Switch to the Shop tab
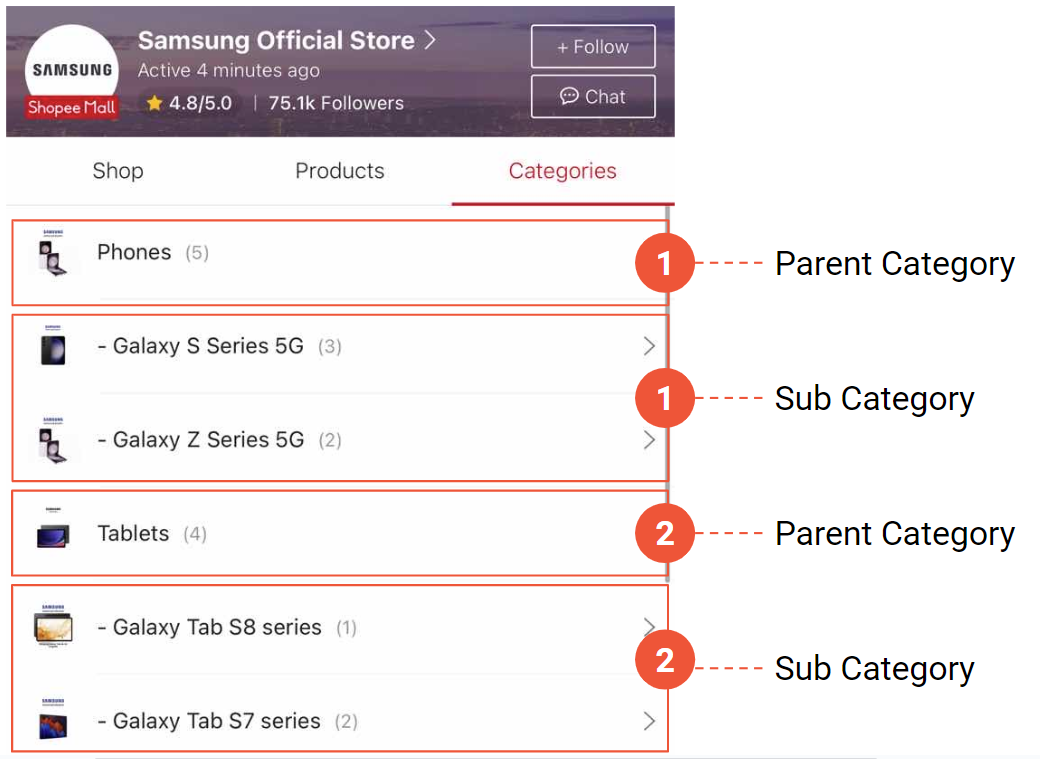Viewport: 1040px width, 759px height. pos(117,171)
